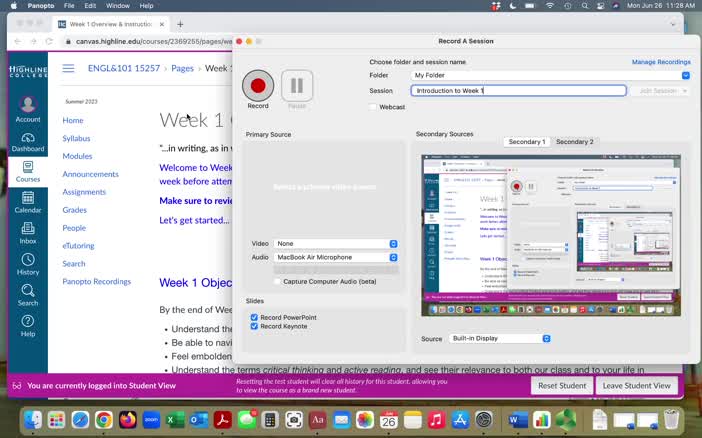
Task: Open Account in the Canvas sidebar
Action: (x=28, y=109)
